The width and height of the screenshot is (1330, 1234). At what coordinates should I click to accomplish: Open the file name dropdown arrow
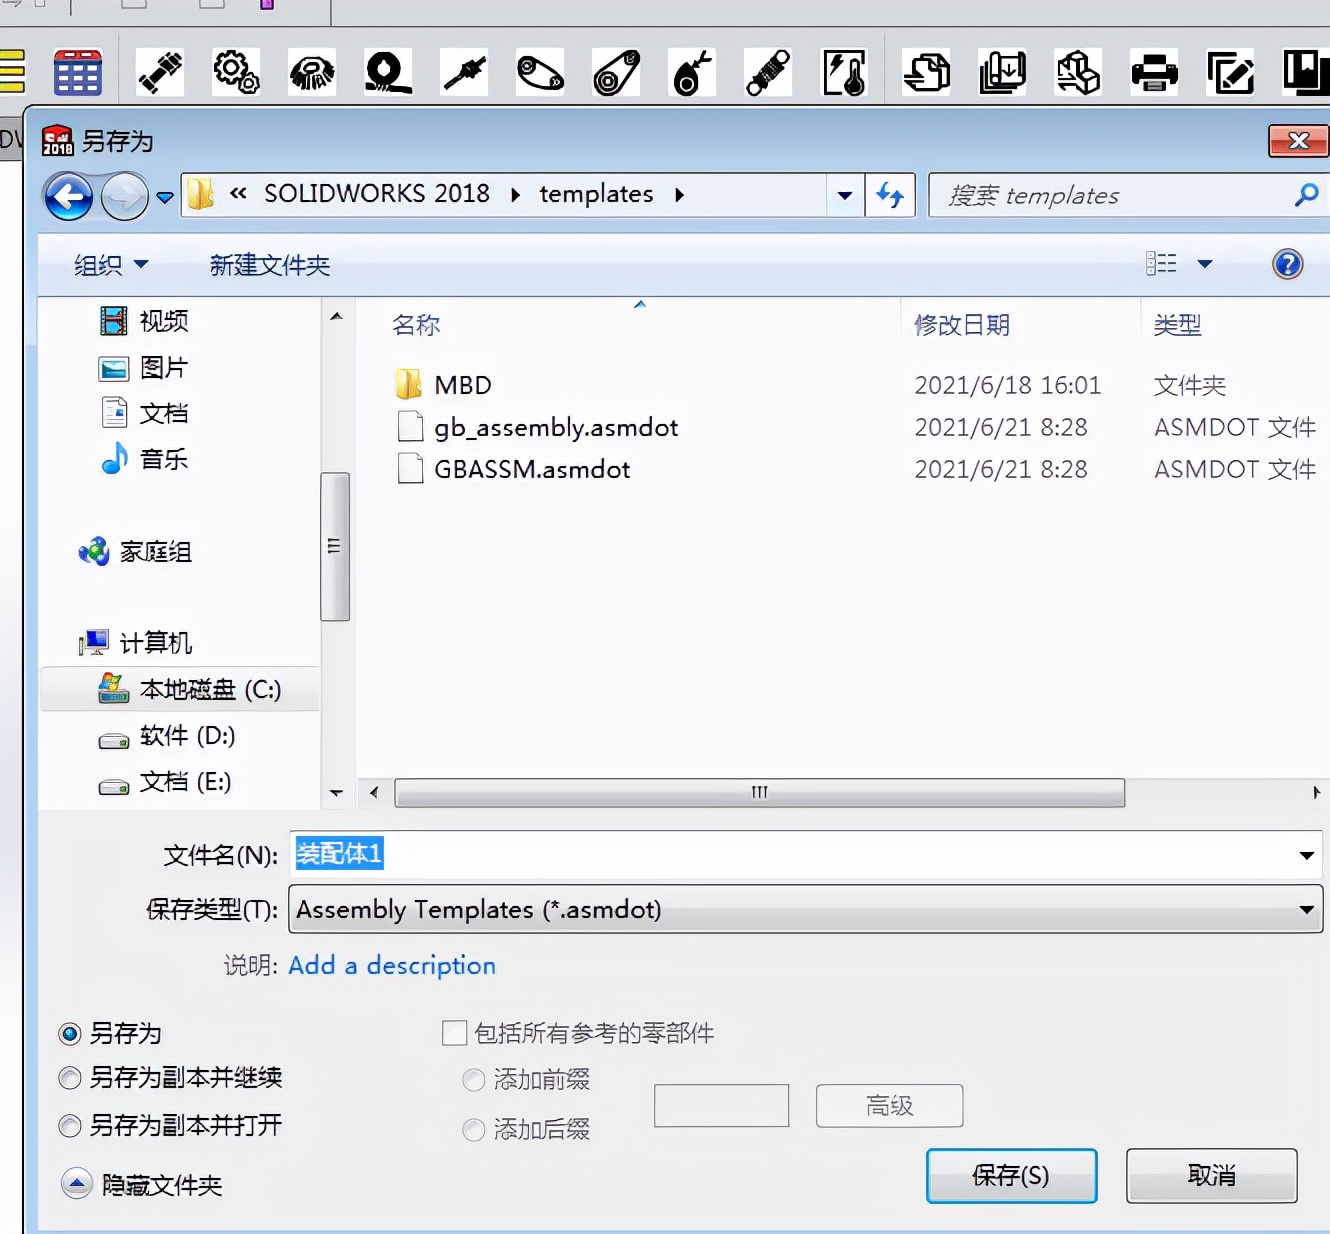[x=1305, y=855]
